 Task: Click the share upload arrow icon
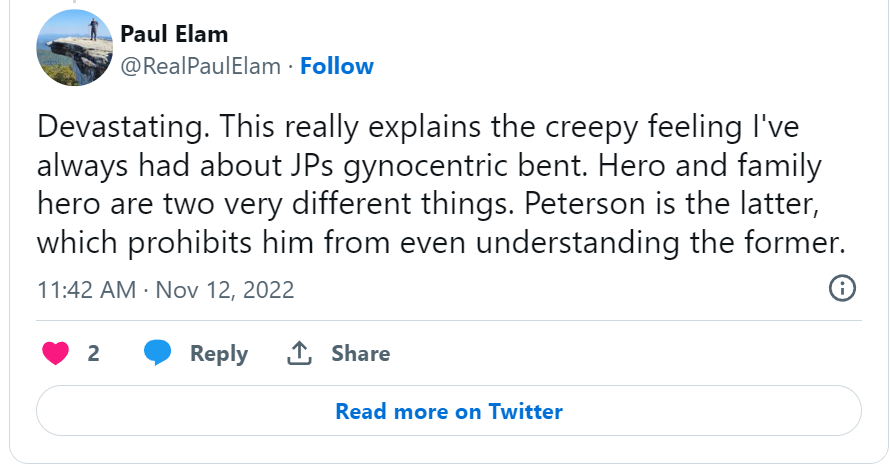click(x=299, y=353)
